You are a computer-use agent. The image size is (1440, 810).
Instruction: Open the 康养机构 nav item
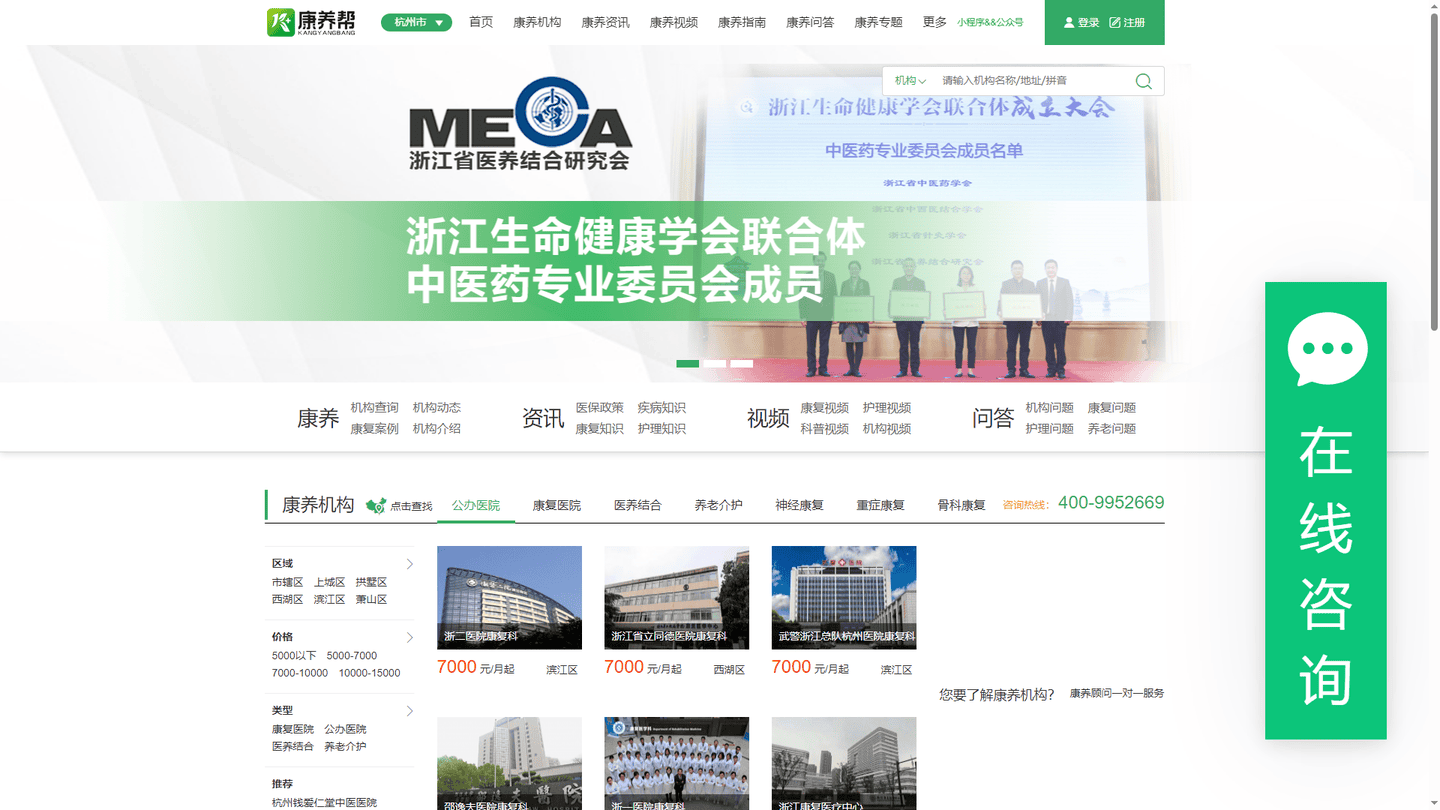537,22
